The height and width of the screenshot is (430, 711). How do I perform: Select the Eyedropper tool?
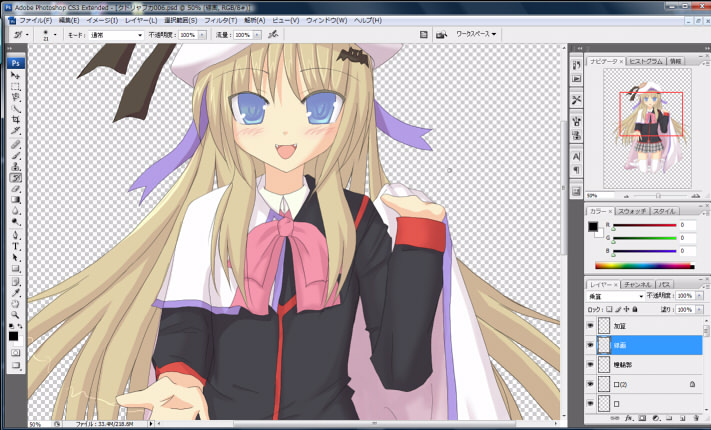click(15, 293)
